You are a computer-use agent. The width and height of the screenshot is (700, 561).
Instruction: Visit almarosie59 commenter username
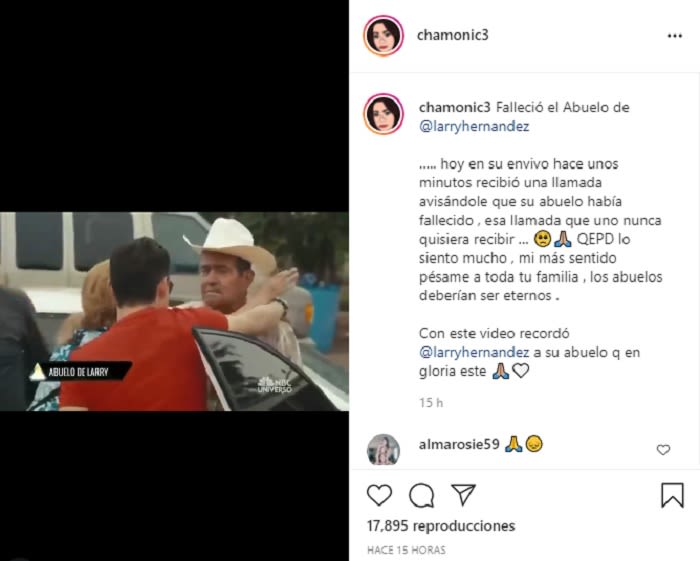[458, 445]
